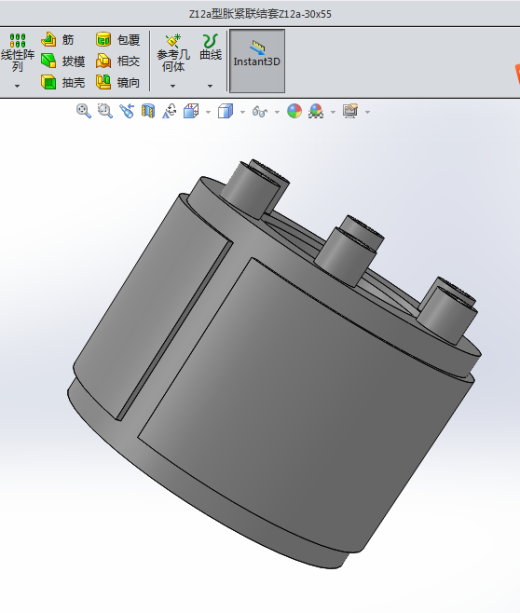Select the Zoom to Area tool

105,111
